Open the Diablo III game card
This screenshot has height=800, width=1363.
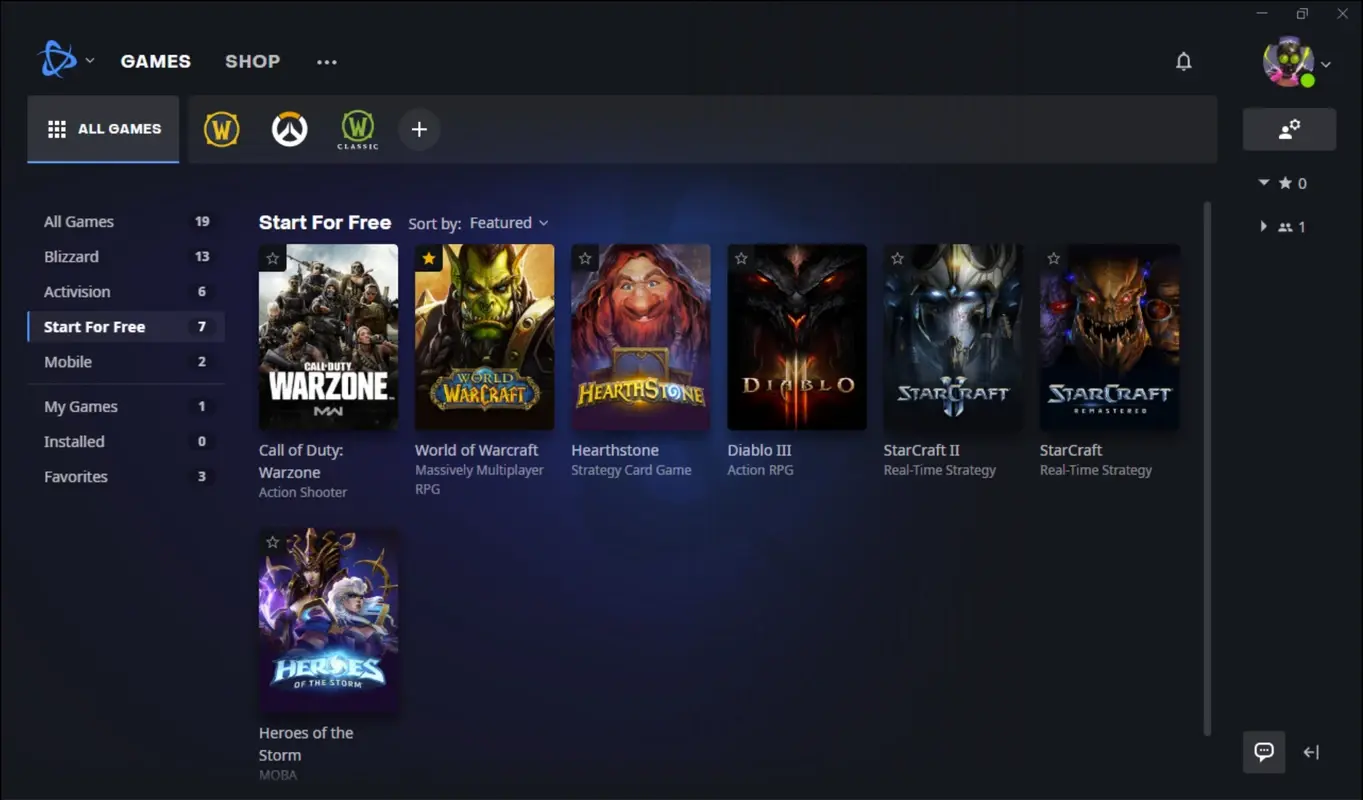(796, 336)
